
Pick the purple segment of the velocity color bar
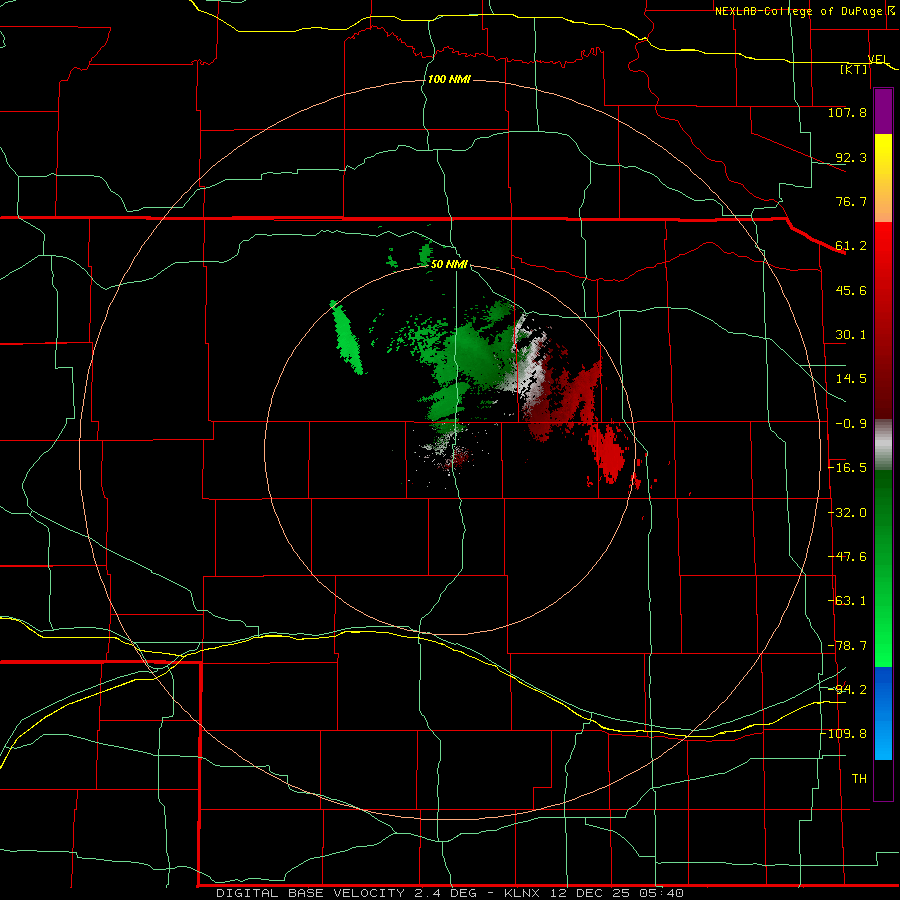point(883,112)
